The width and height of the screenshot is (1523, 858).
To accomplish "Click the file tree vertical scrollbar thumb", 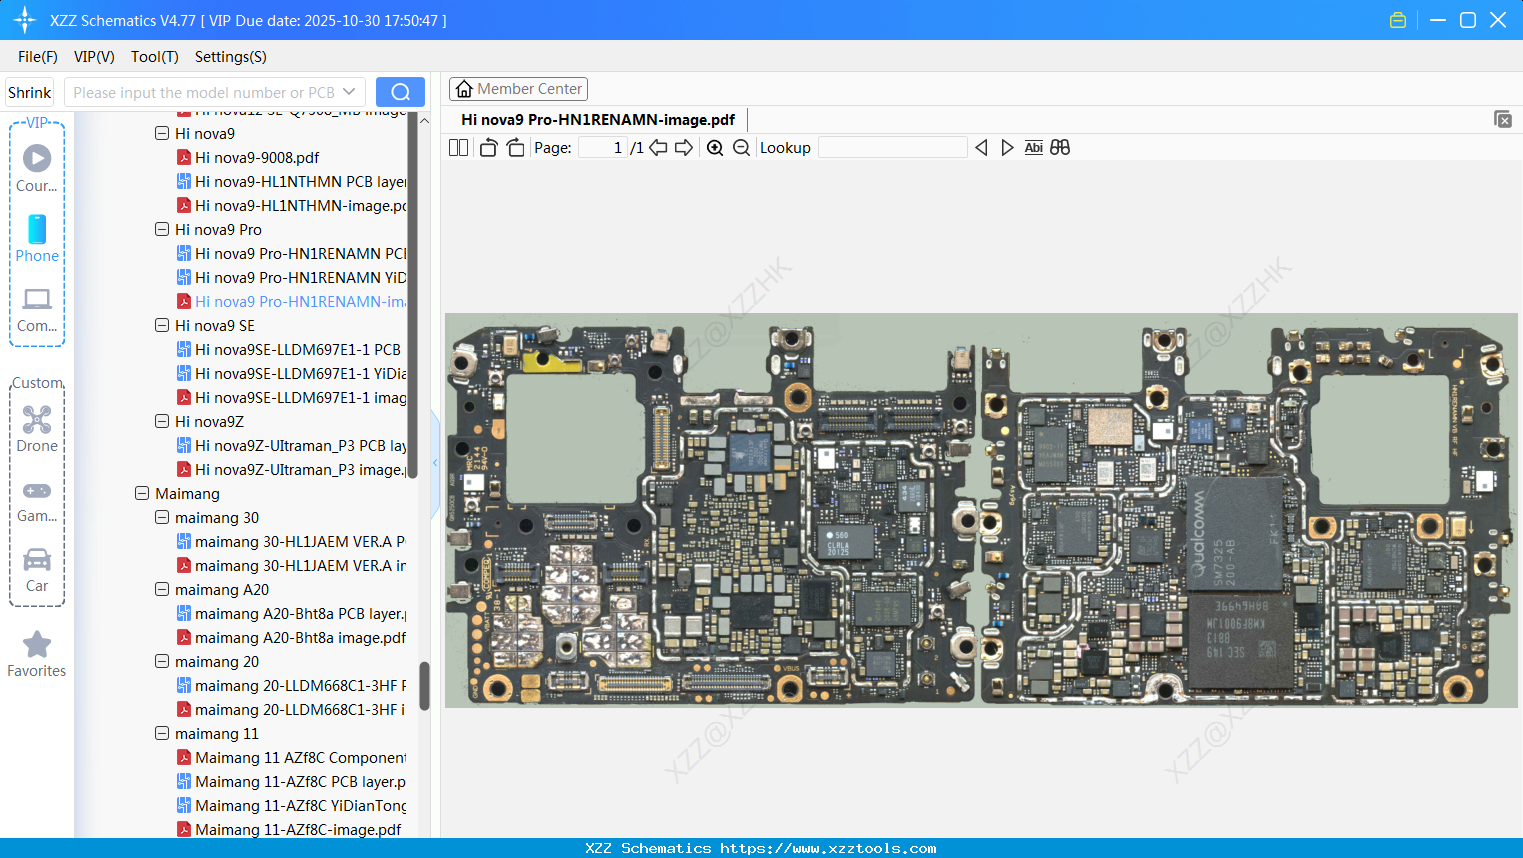I will coord(424,686).
